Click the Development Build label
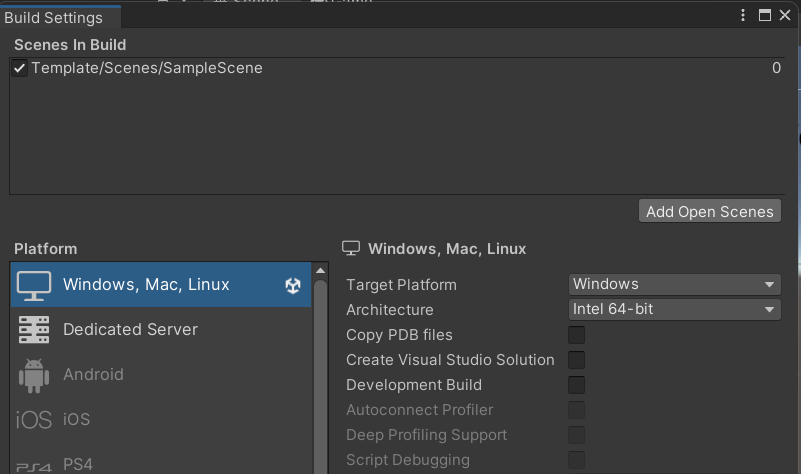This screenshot has height=474, width=801. 414,385
